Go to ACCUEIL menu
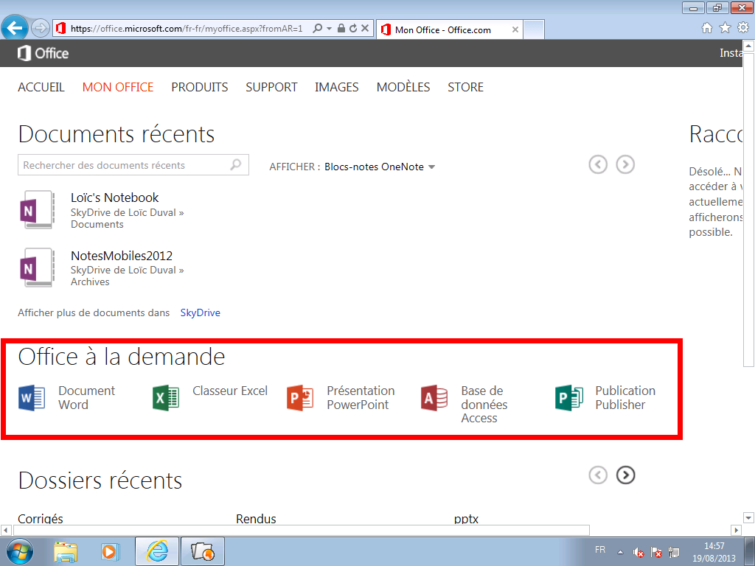This screenshot has width=755, height=566. coord(41,87)
